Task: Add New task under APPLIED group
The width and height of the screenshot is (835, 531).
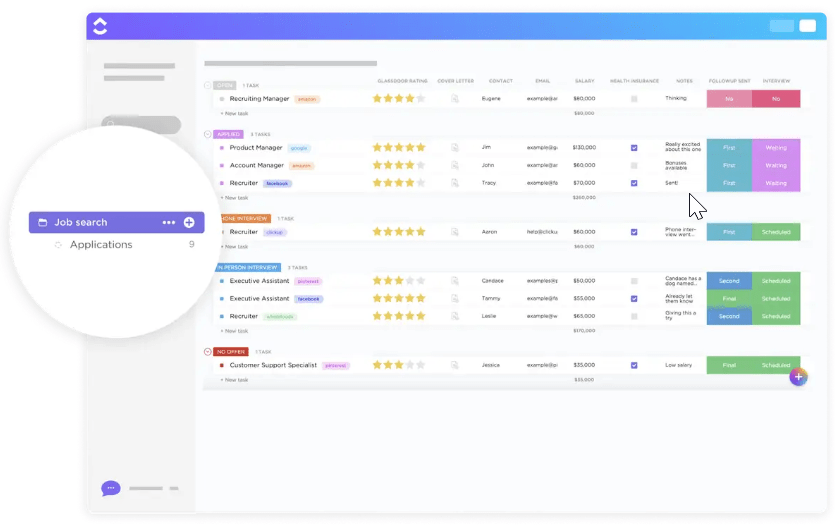Action: (235, 198)
